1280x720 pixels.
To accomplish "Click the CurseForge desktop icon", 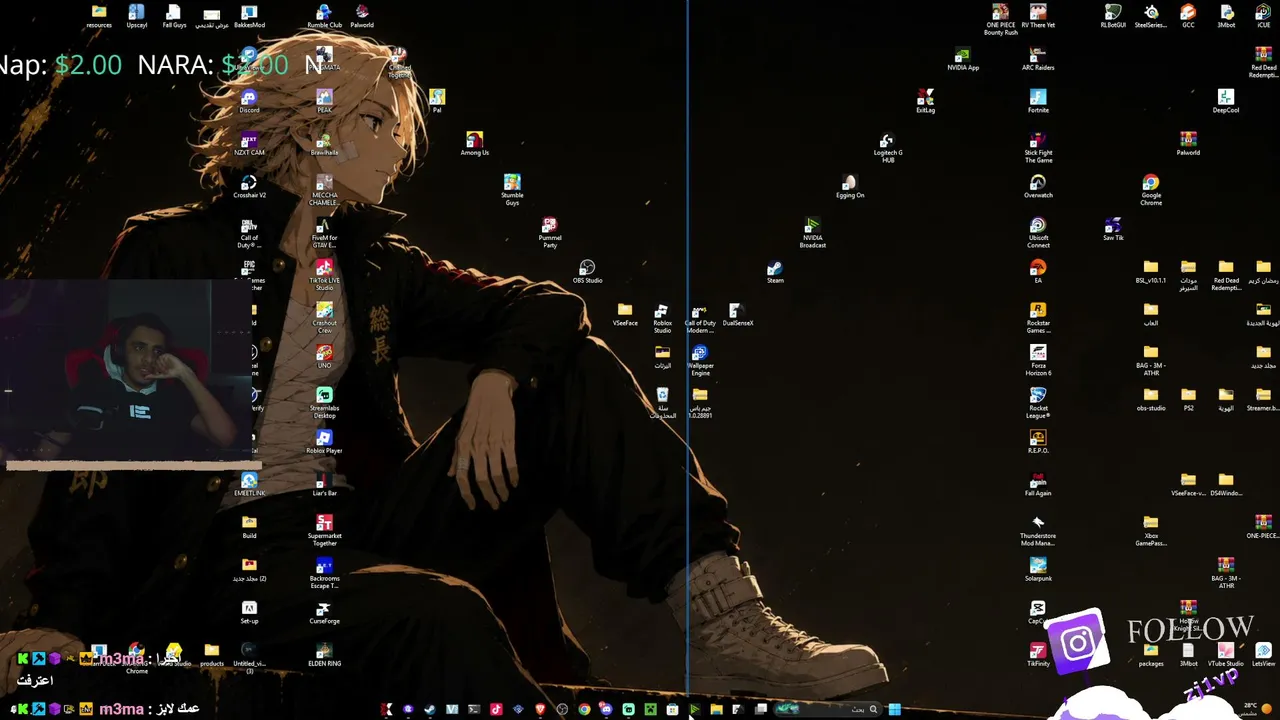I will click(x=324, y=612).
